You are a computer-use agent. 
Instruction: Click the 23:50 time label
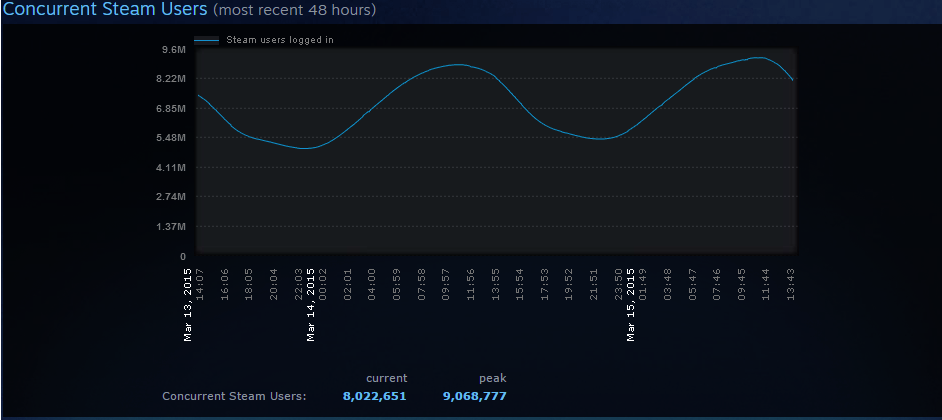(x=618, y=284)
